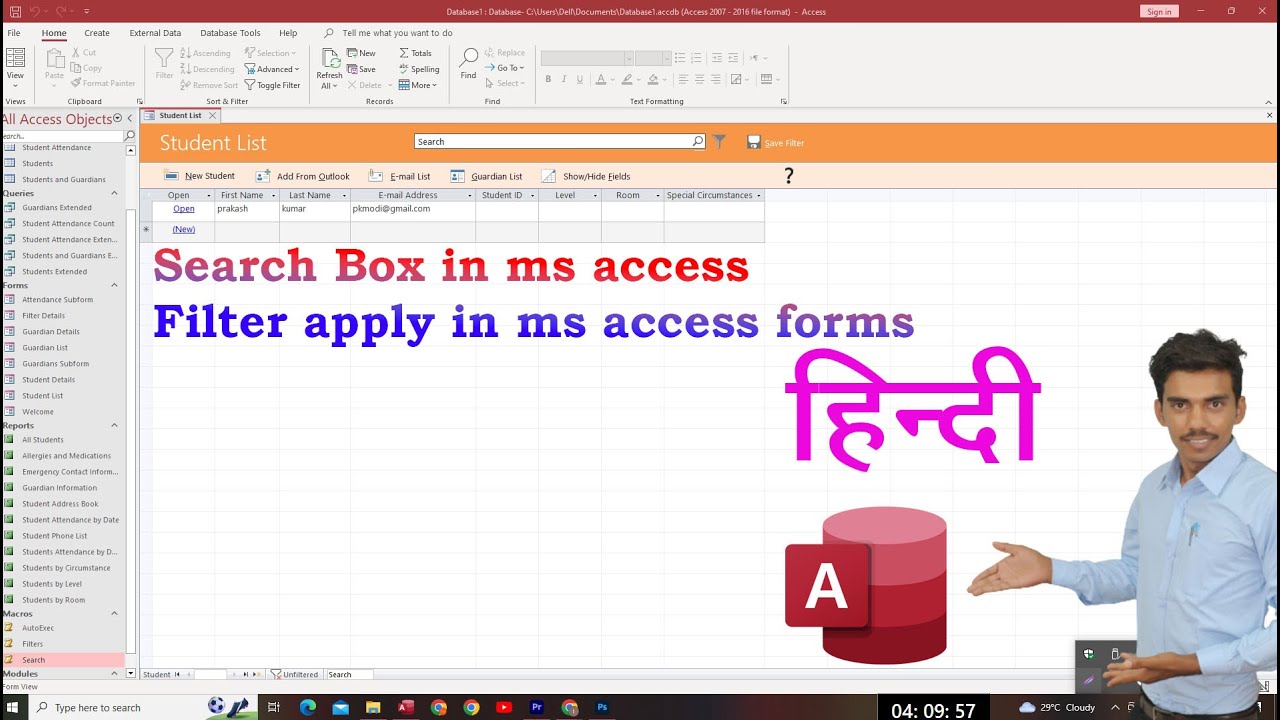Click the New record icon in Records group
1280x720 pixels.
click(352, 53)
